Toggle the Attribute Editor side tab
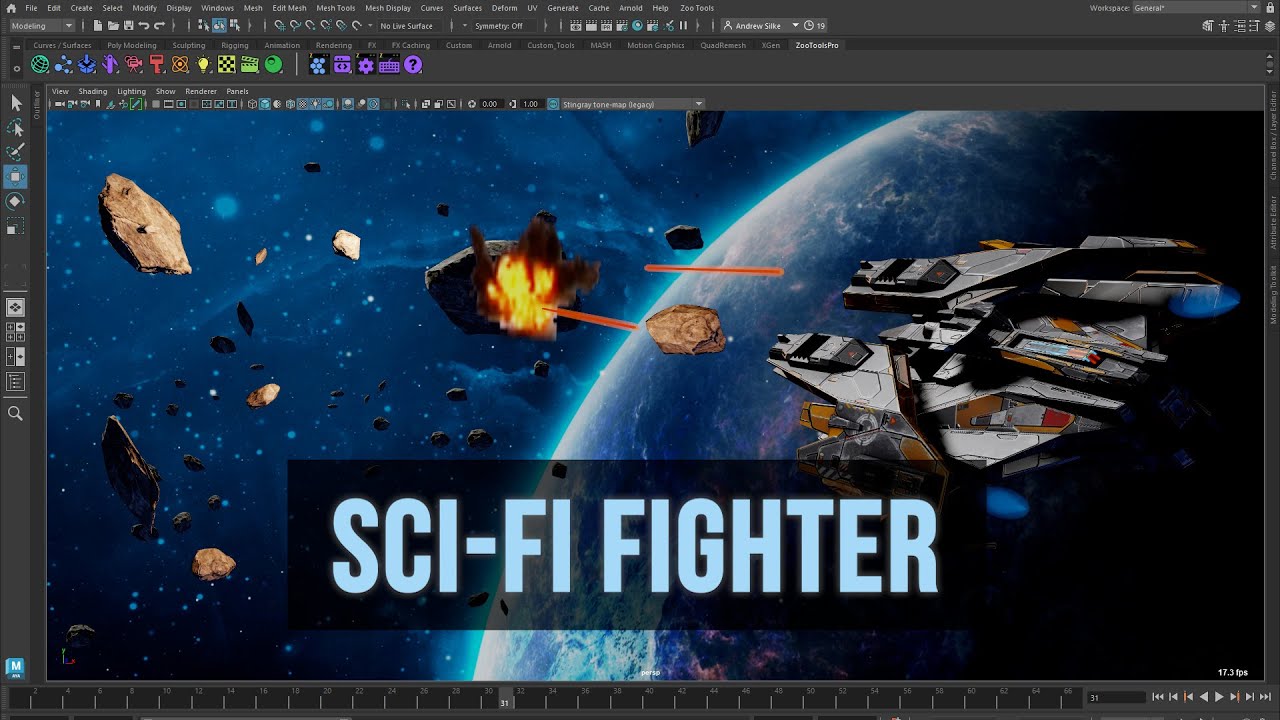Image resolution: width=1280 pixels, height=720 pixels. point(1274,222)
